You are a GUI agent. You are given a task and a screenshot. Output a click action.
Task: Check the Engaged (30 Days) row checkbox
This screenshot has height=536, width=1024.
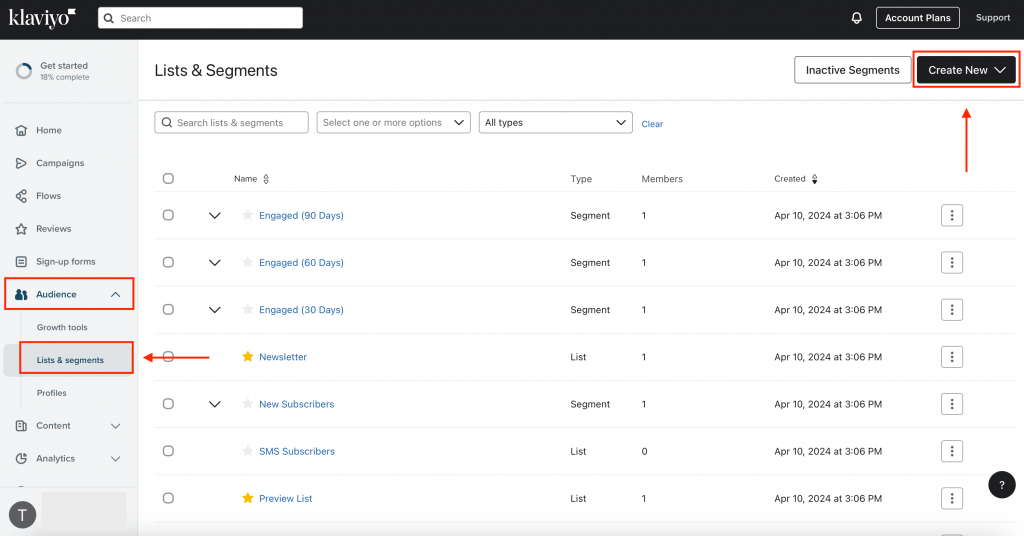pyautogui.click(x=168, y=309)
